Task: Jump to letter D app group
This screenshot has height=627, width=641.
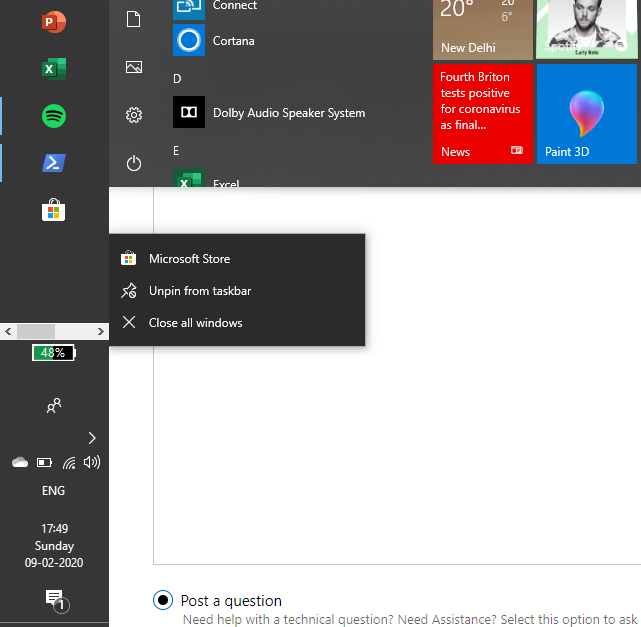Action: point(177,78)
